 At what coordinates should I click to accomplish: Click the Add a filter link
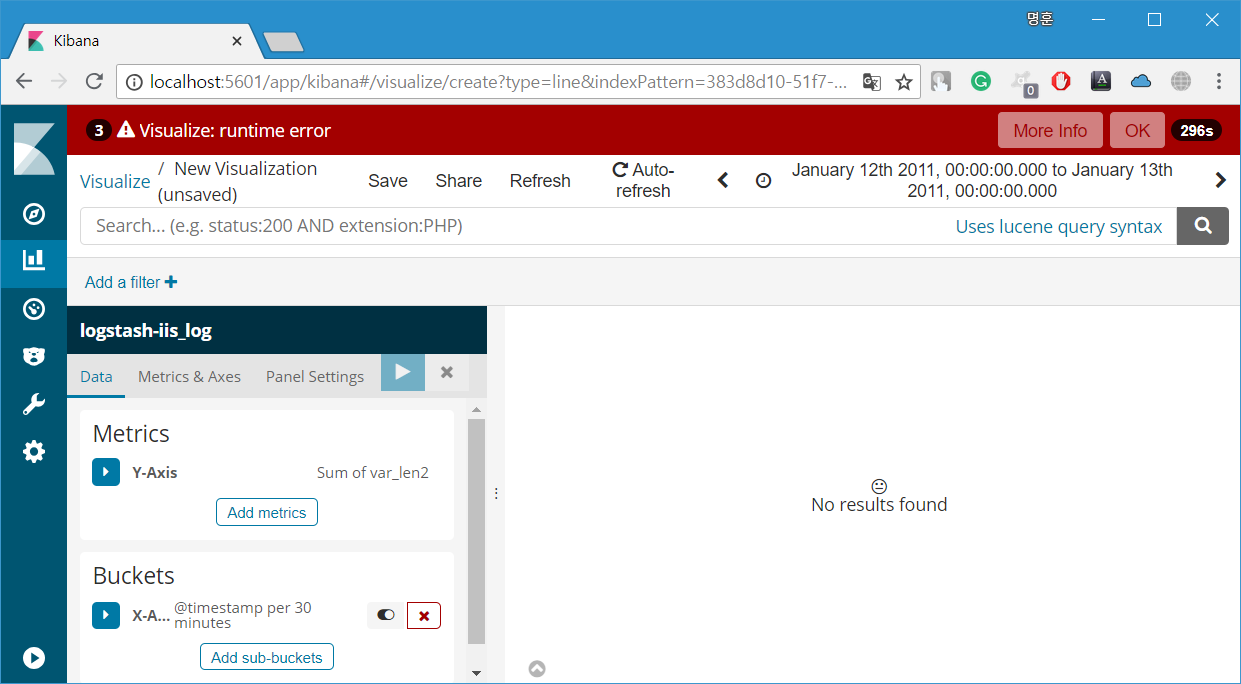click(130, 282)
